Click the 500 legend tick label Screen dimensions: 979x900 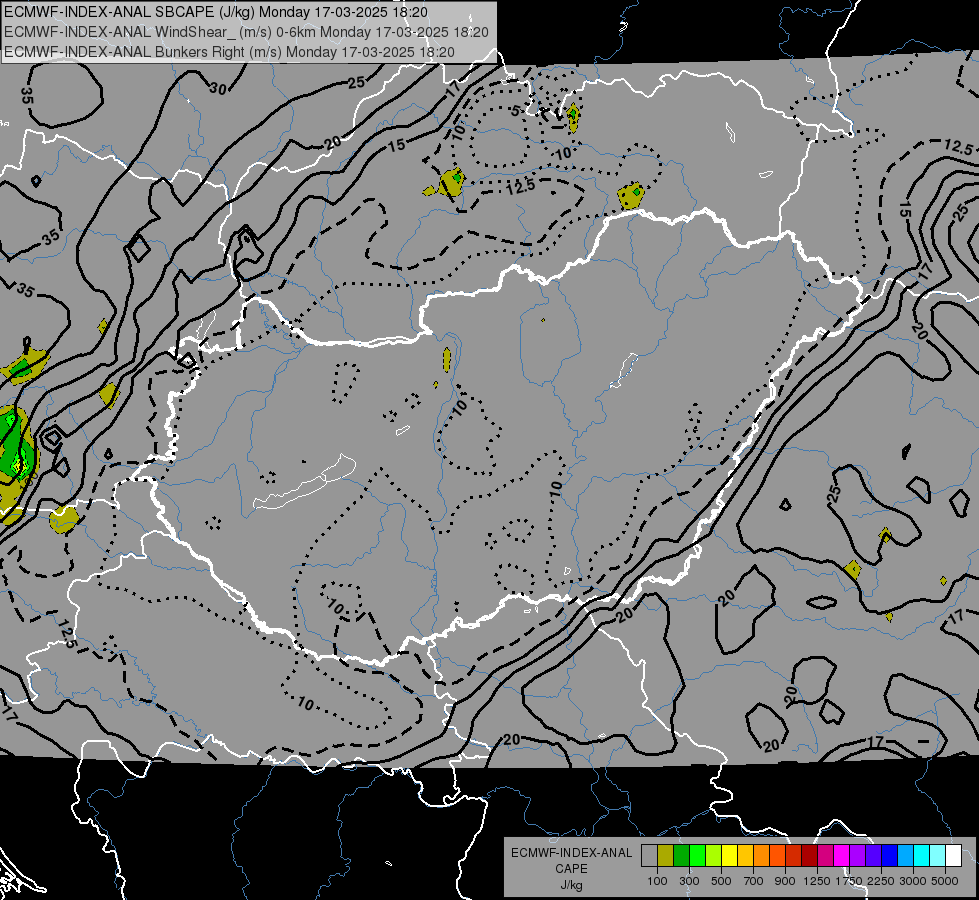tap(721, 881)
